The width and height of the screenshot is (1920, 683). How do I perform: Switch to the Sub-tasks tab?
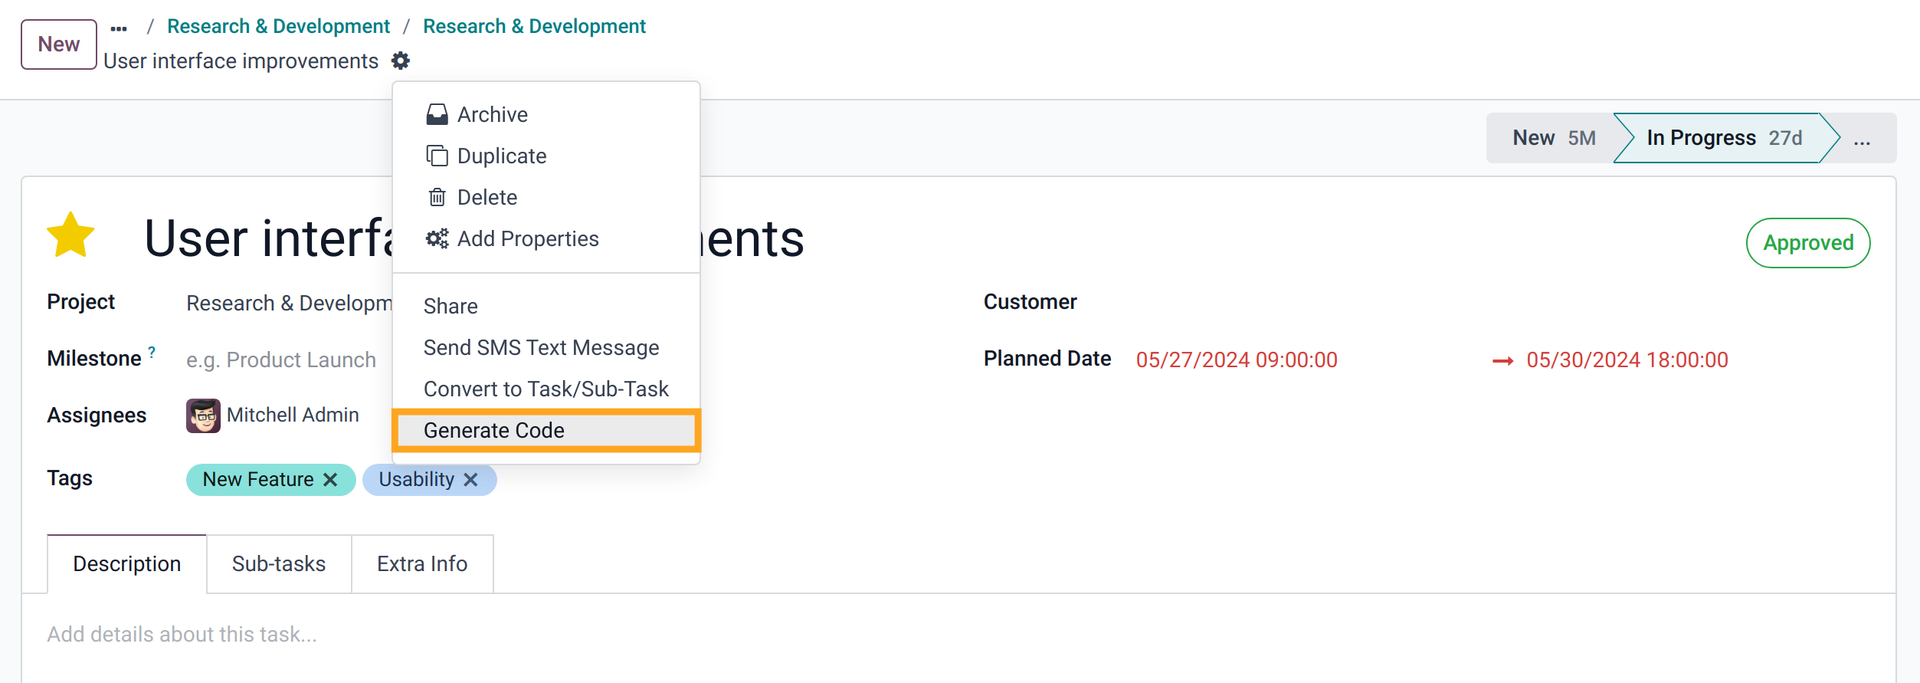click(279, 564)
